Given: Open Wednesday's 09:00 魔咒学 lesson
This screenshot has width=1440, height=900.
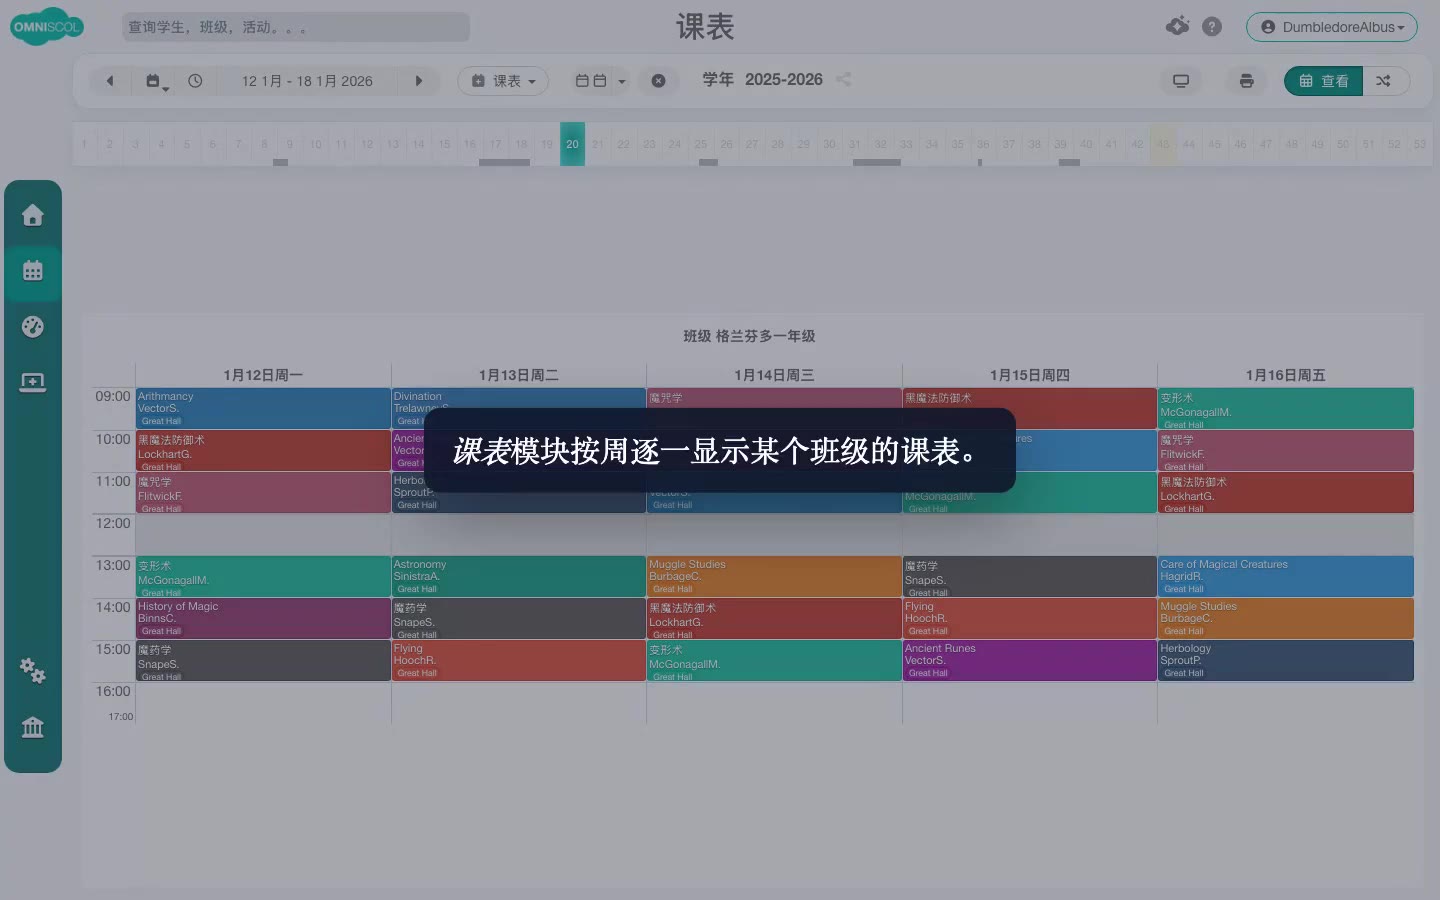Looking at the screenshot, I should [774, 398].
